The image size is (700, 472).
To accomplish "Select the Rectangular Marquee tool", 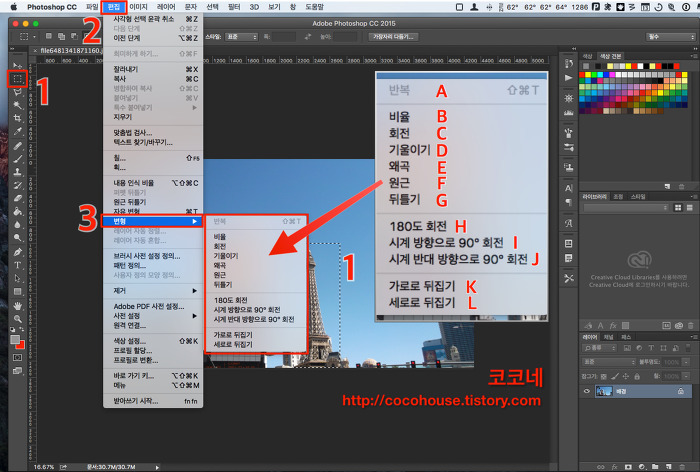I will (17, 79).
